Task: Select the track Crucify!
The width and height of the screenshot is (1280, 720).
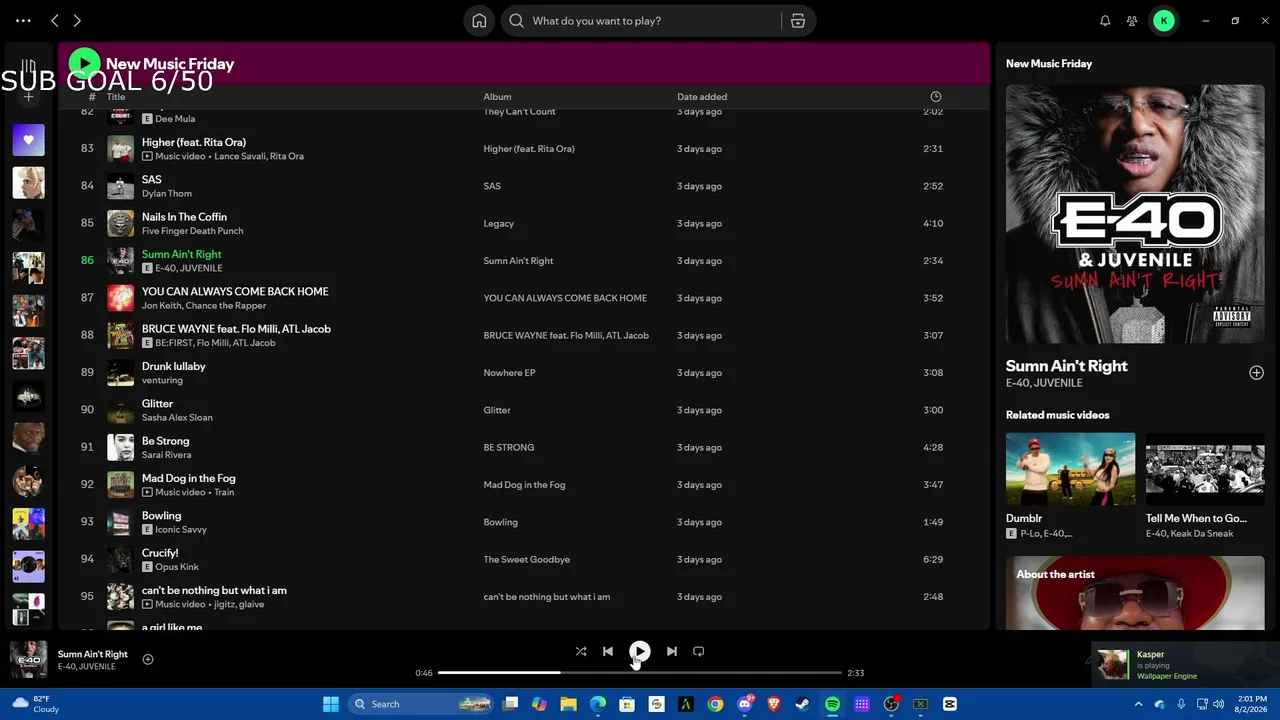Action: pos(160,553)
